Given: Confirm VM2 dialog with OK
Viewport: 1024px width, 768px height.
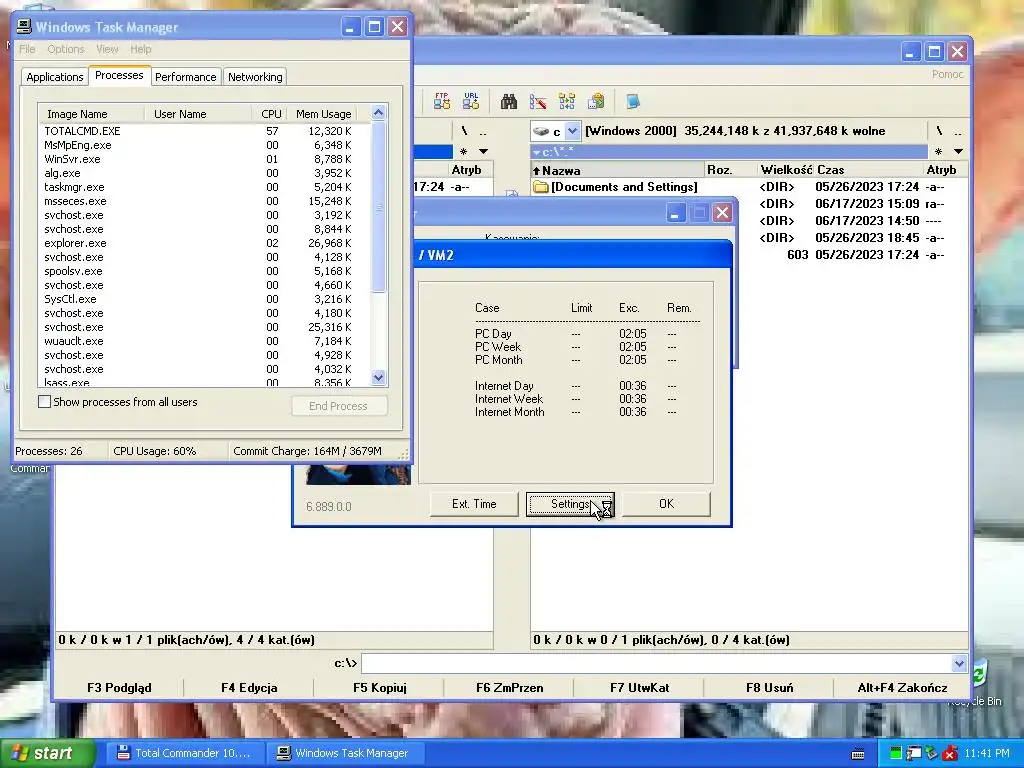Looking at the screenshot, I should pyautogui.click(x=666, y=504).
